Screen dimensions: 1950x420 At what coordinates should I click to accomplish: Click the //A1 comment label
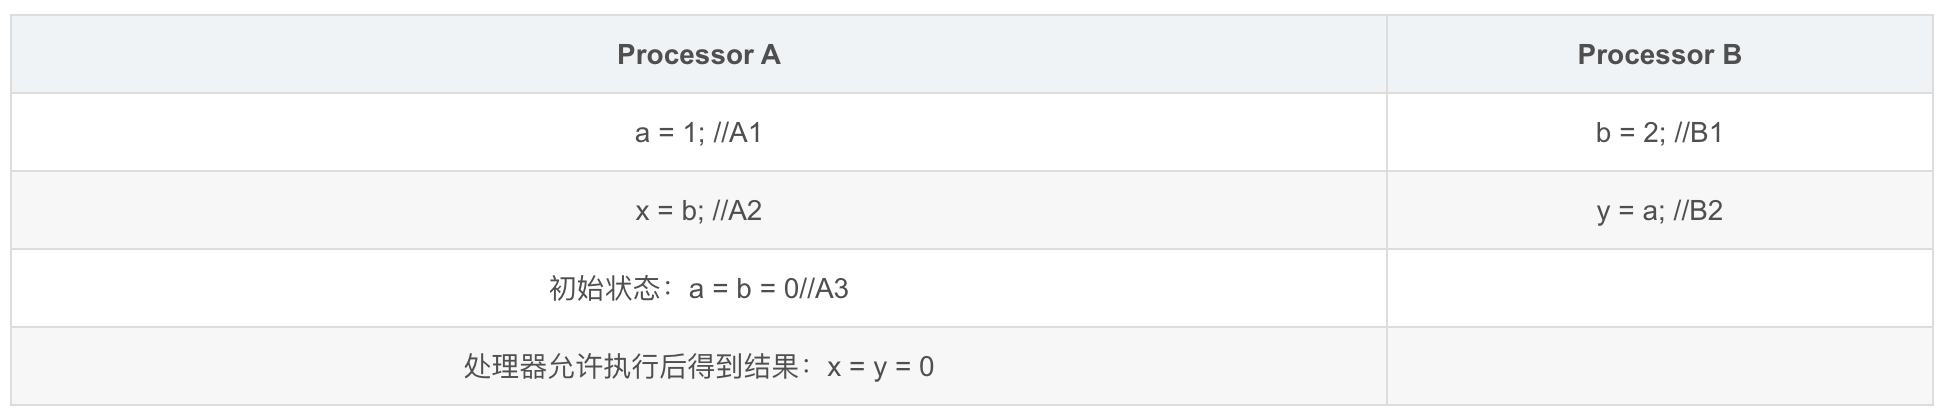(738, 133)
